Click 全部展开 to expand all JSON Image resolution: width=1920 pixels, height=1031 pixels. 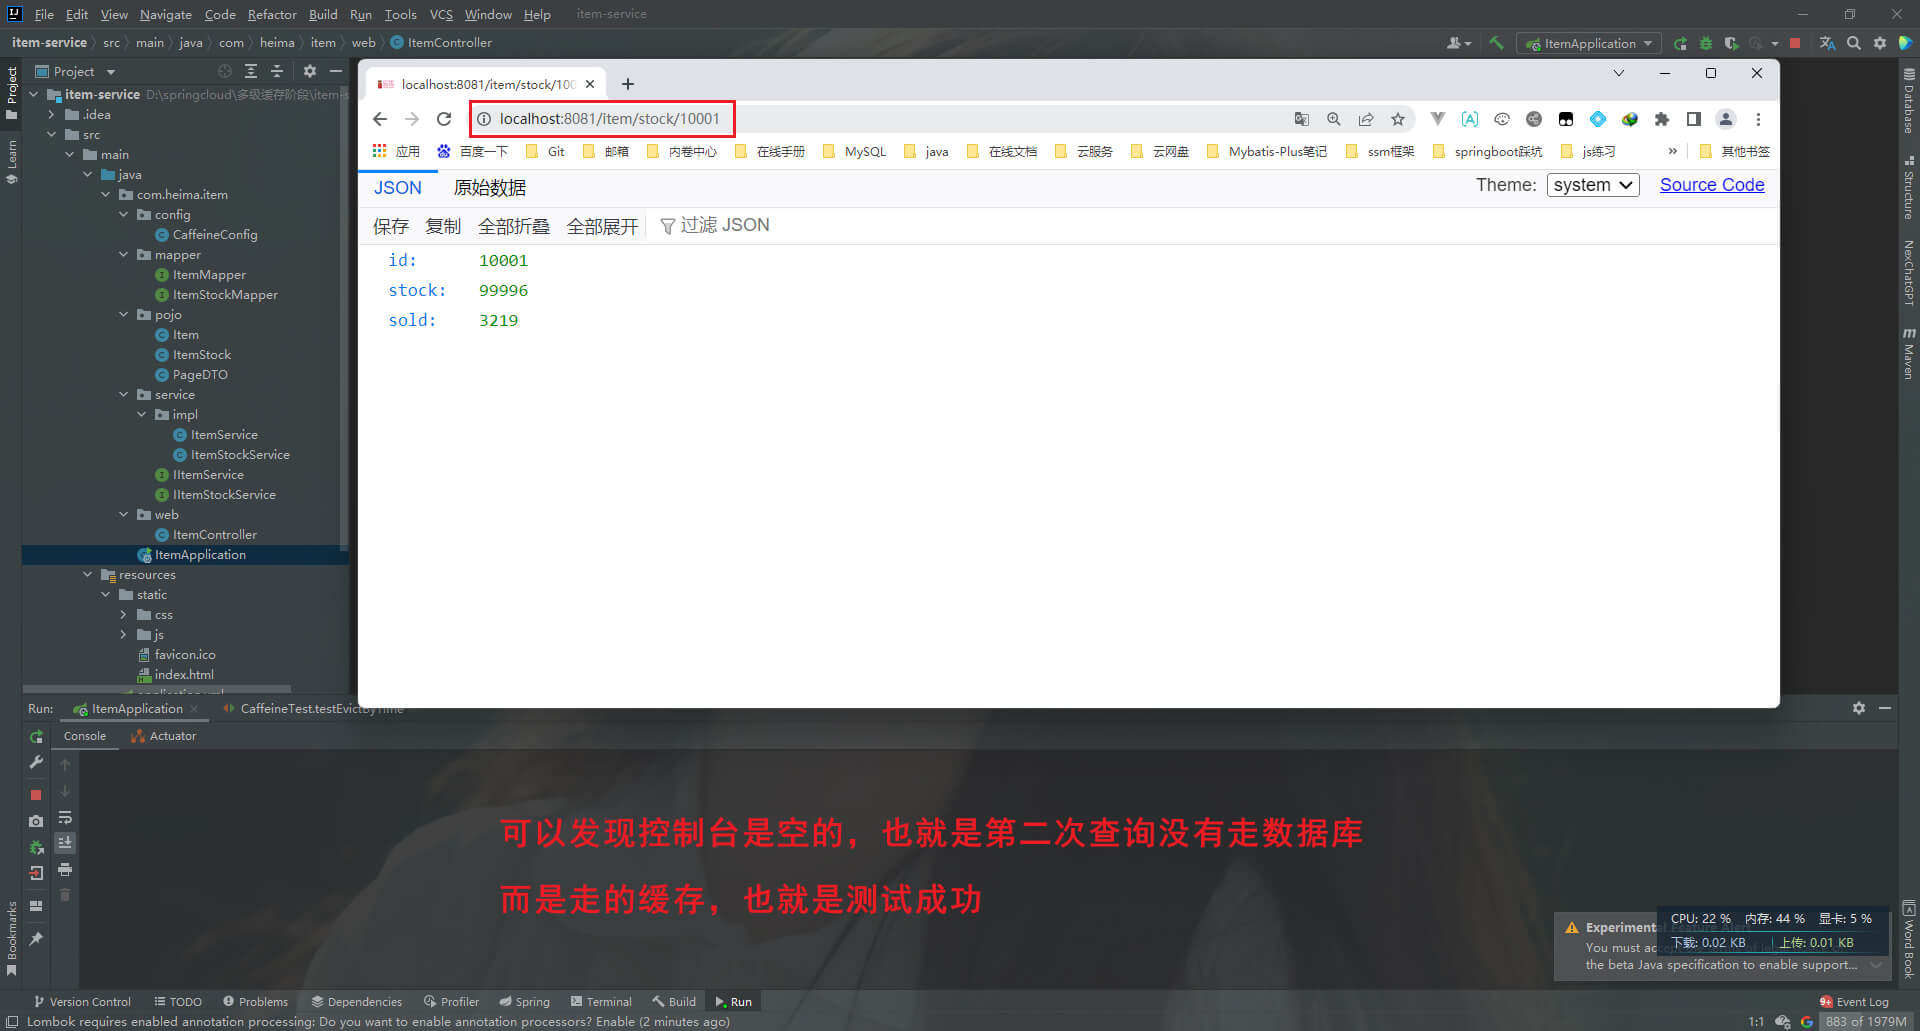click(602, 226)
